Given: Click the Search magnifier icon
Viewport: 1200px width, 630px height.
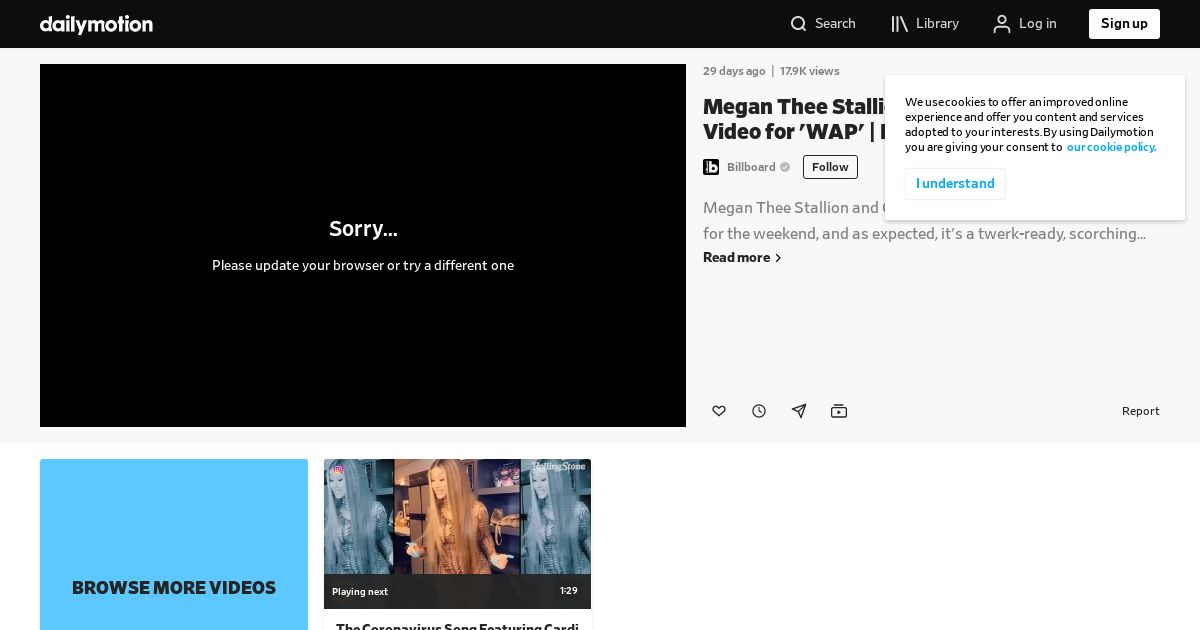Looking at the screenshot, I should 798,24.
